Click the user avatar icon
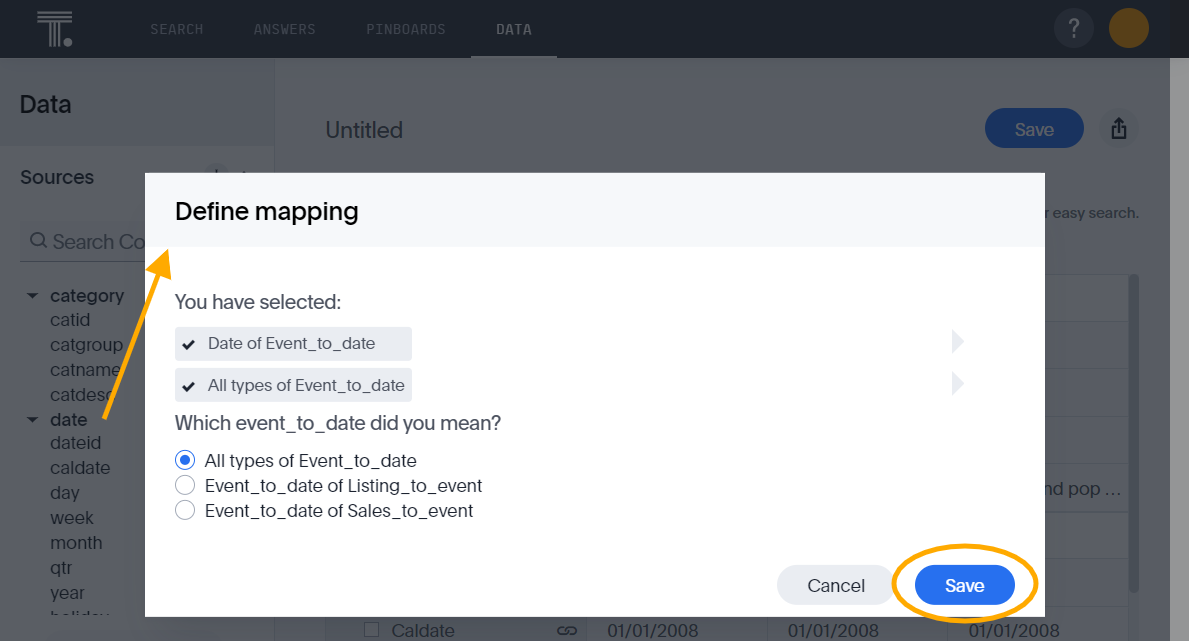The width and height of the screenshot is (1189, 641). click(1128, 28)
